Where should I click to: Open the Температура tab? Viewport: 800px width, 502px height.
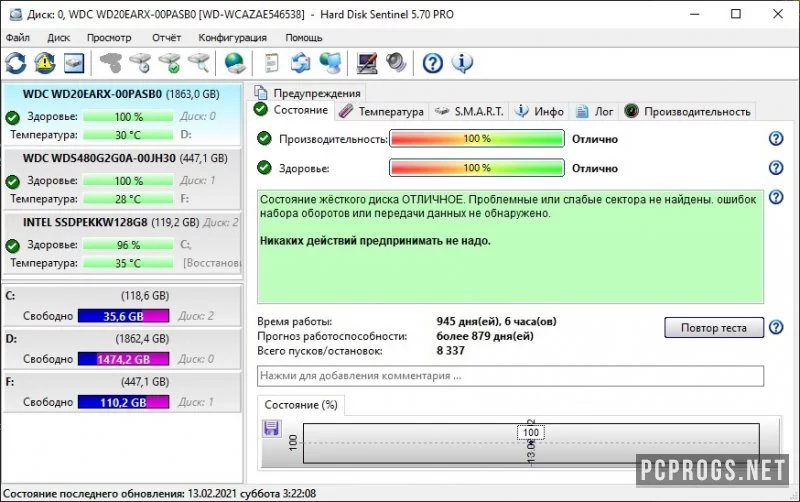[381, 111]
